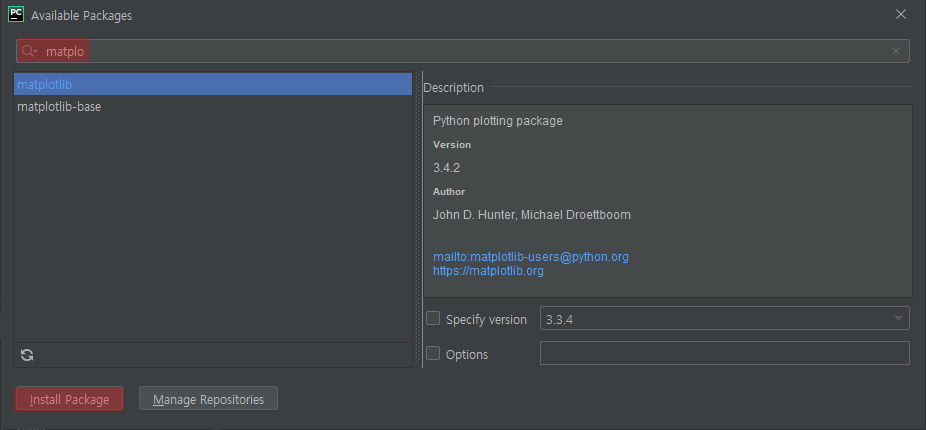926x430 pixels.
Task: Open the mailto matplotlib-users link
Action: pos(530,257)
